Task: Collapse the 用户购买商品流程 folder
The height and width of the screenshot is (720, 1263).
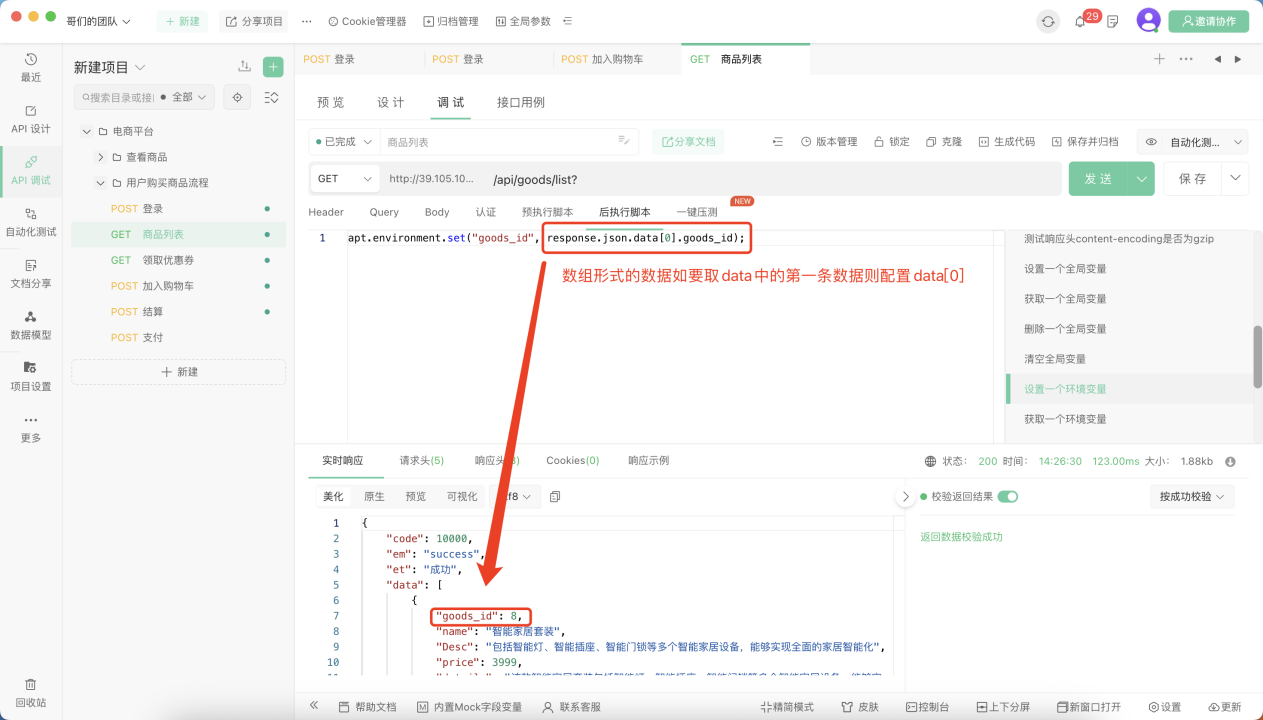Action: coord(100,183)
